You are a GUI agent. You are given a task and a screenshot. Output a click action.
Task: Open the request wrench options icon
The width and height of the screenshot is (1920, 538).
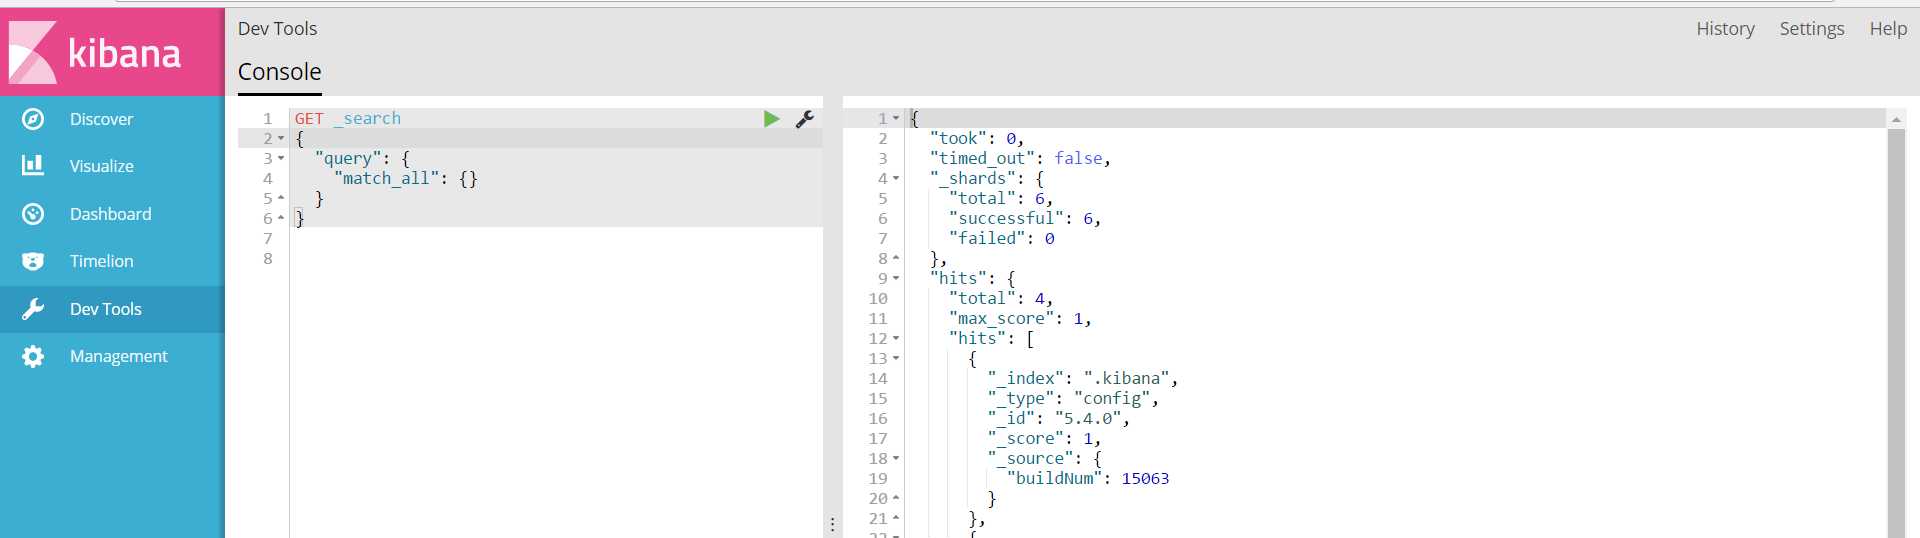pyautogui.click(x=805, y=119)
